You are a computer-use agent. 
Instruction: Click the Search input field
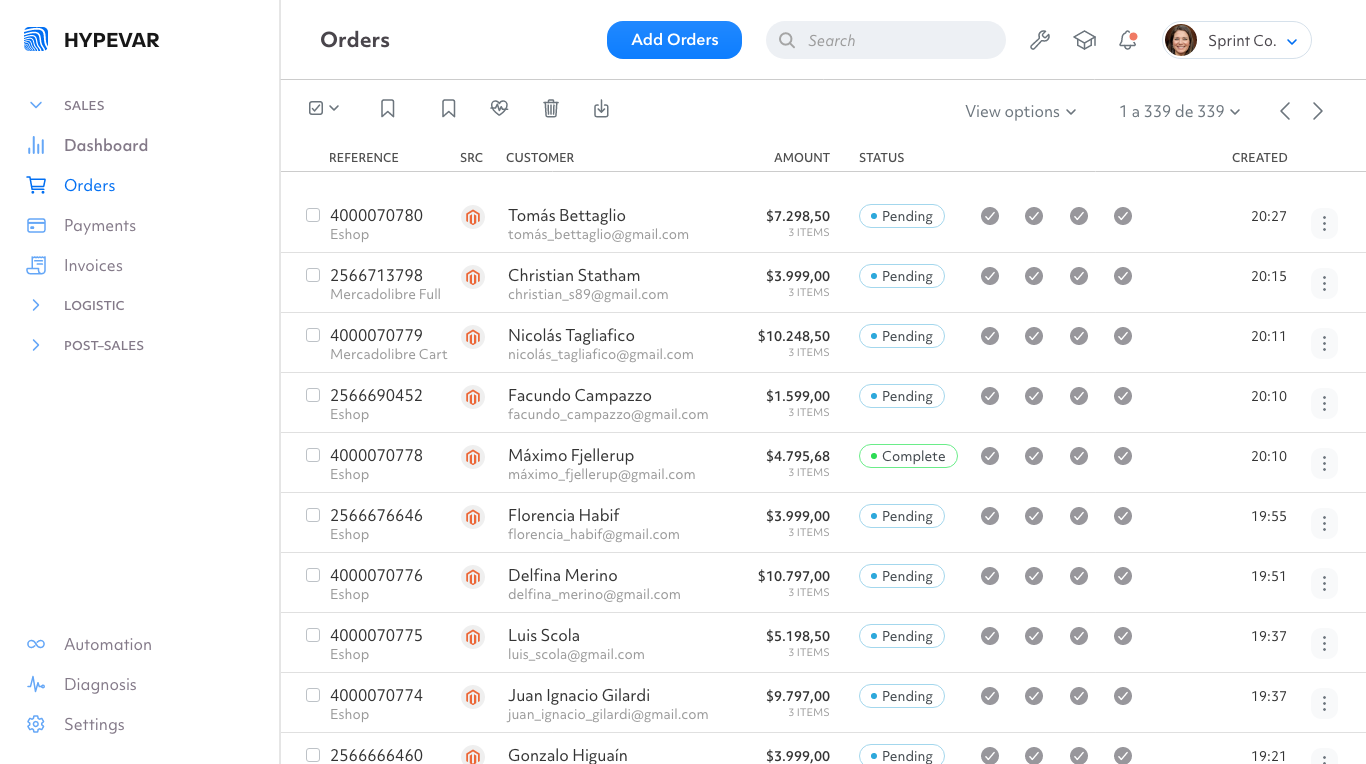890,40
